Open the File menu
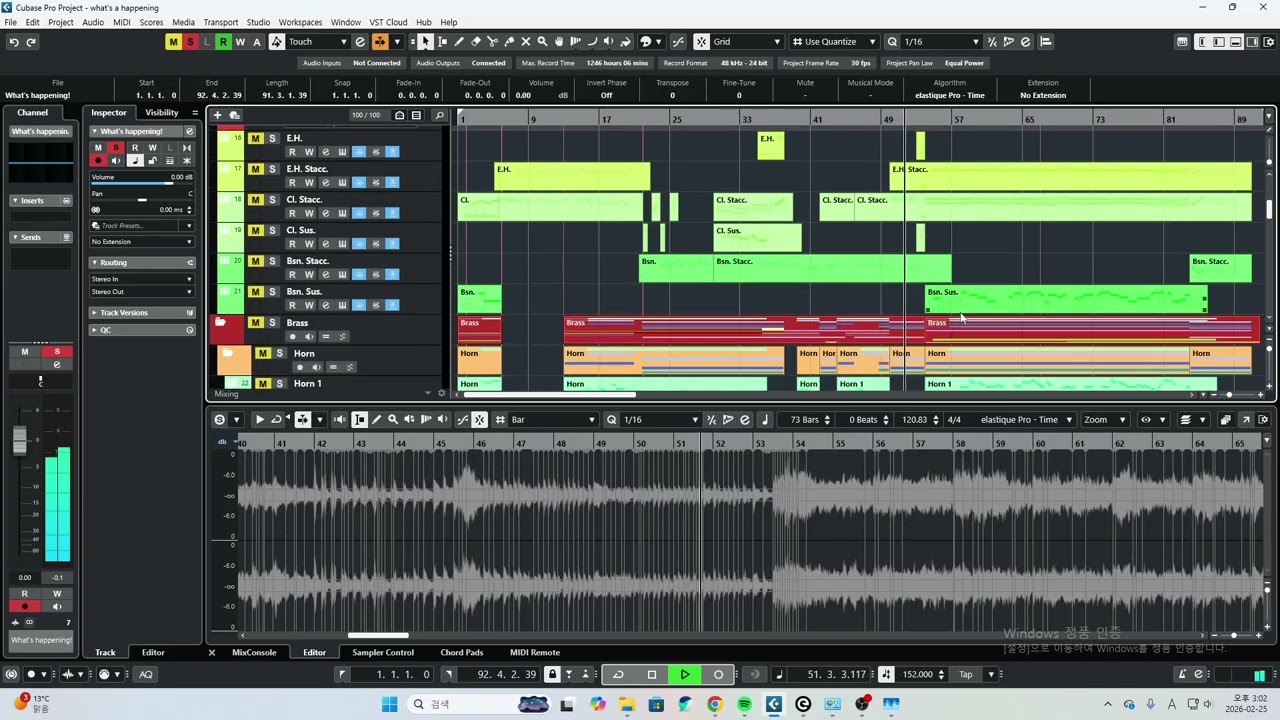 pos(9,22)
